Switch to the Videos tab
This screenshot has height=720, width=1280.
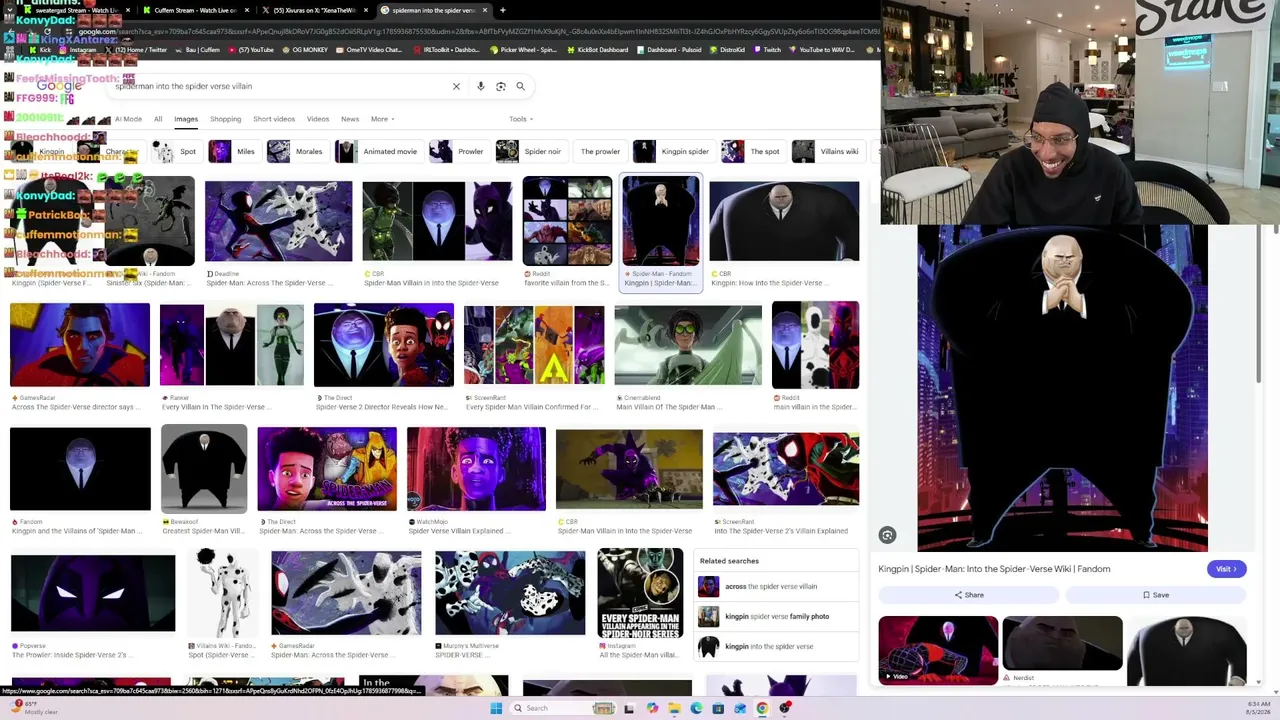[x=318, y=119]
